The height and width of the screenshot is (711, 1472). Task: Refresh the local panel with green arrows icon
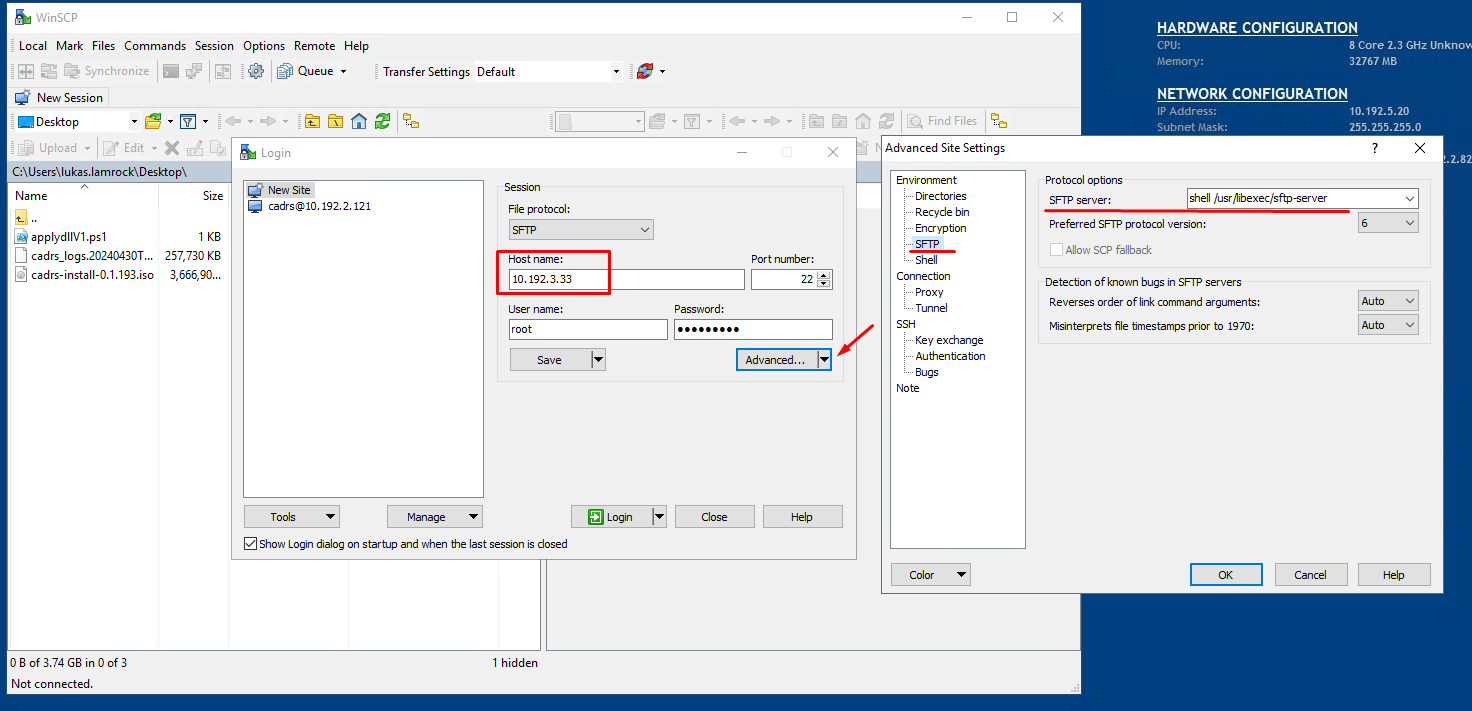point(382,121)
